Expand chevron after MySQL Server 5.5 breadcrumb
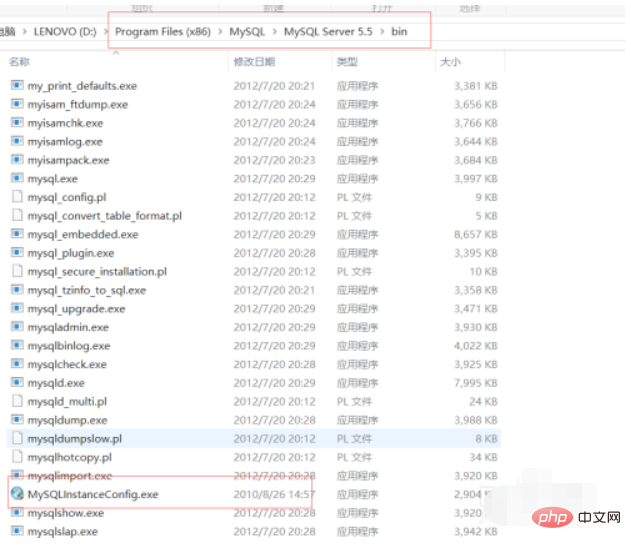 (382, 31)
